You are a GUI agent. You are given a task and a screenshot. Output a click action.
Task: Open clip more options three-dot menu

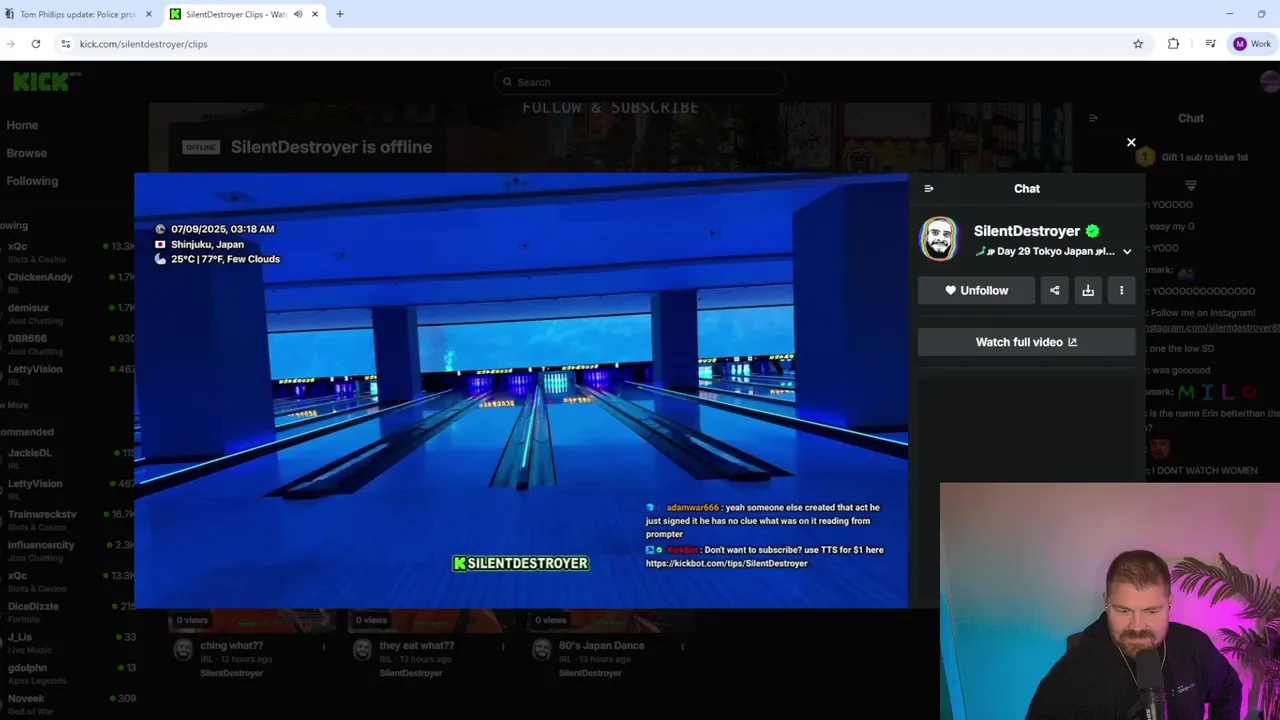click(1121, 290)
